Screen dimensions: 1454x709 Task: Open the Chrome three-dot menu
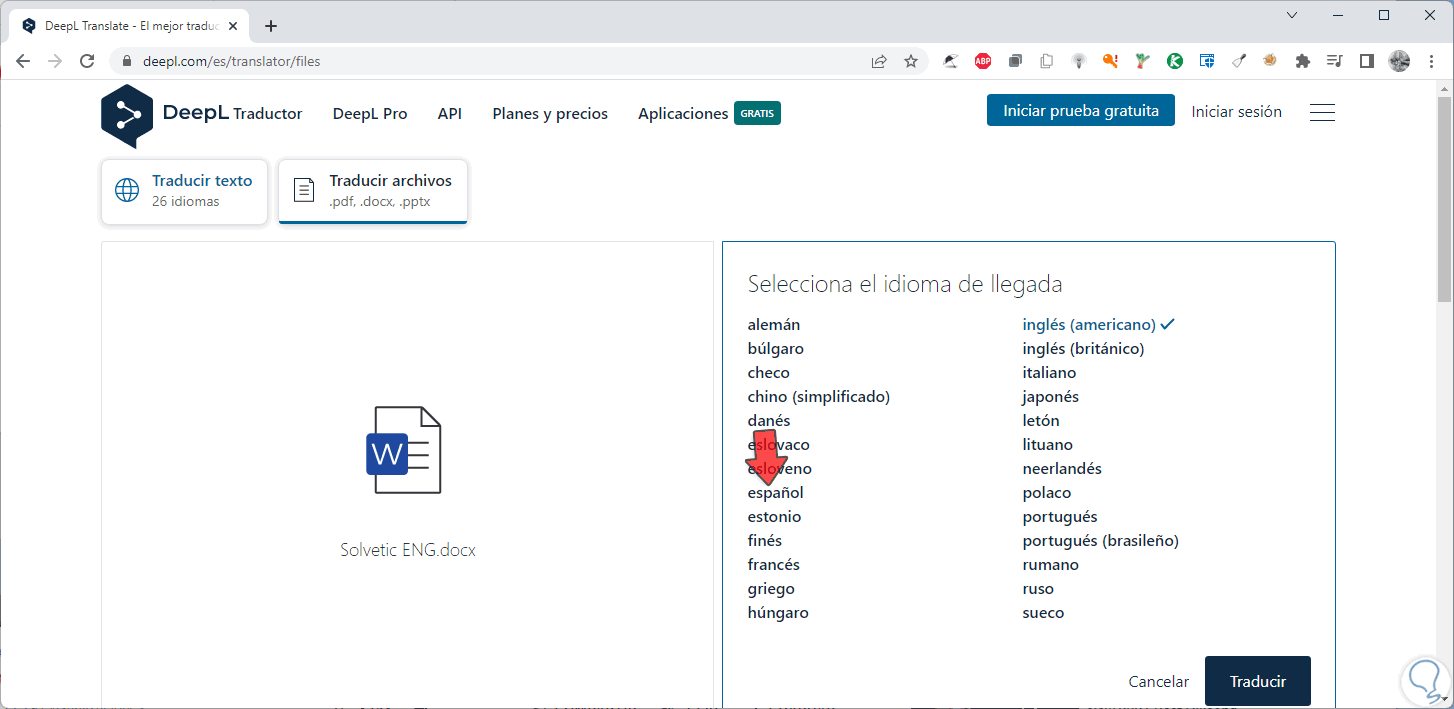click(1431, 61)
